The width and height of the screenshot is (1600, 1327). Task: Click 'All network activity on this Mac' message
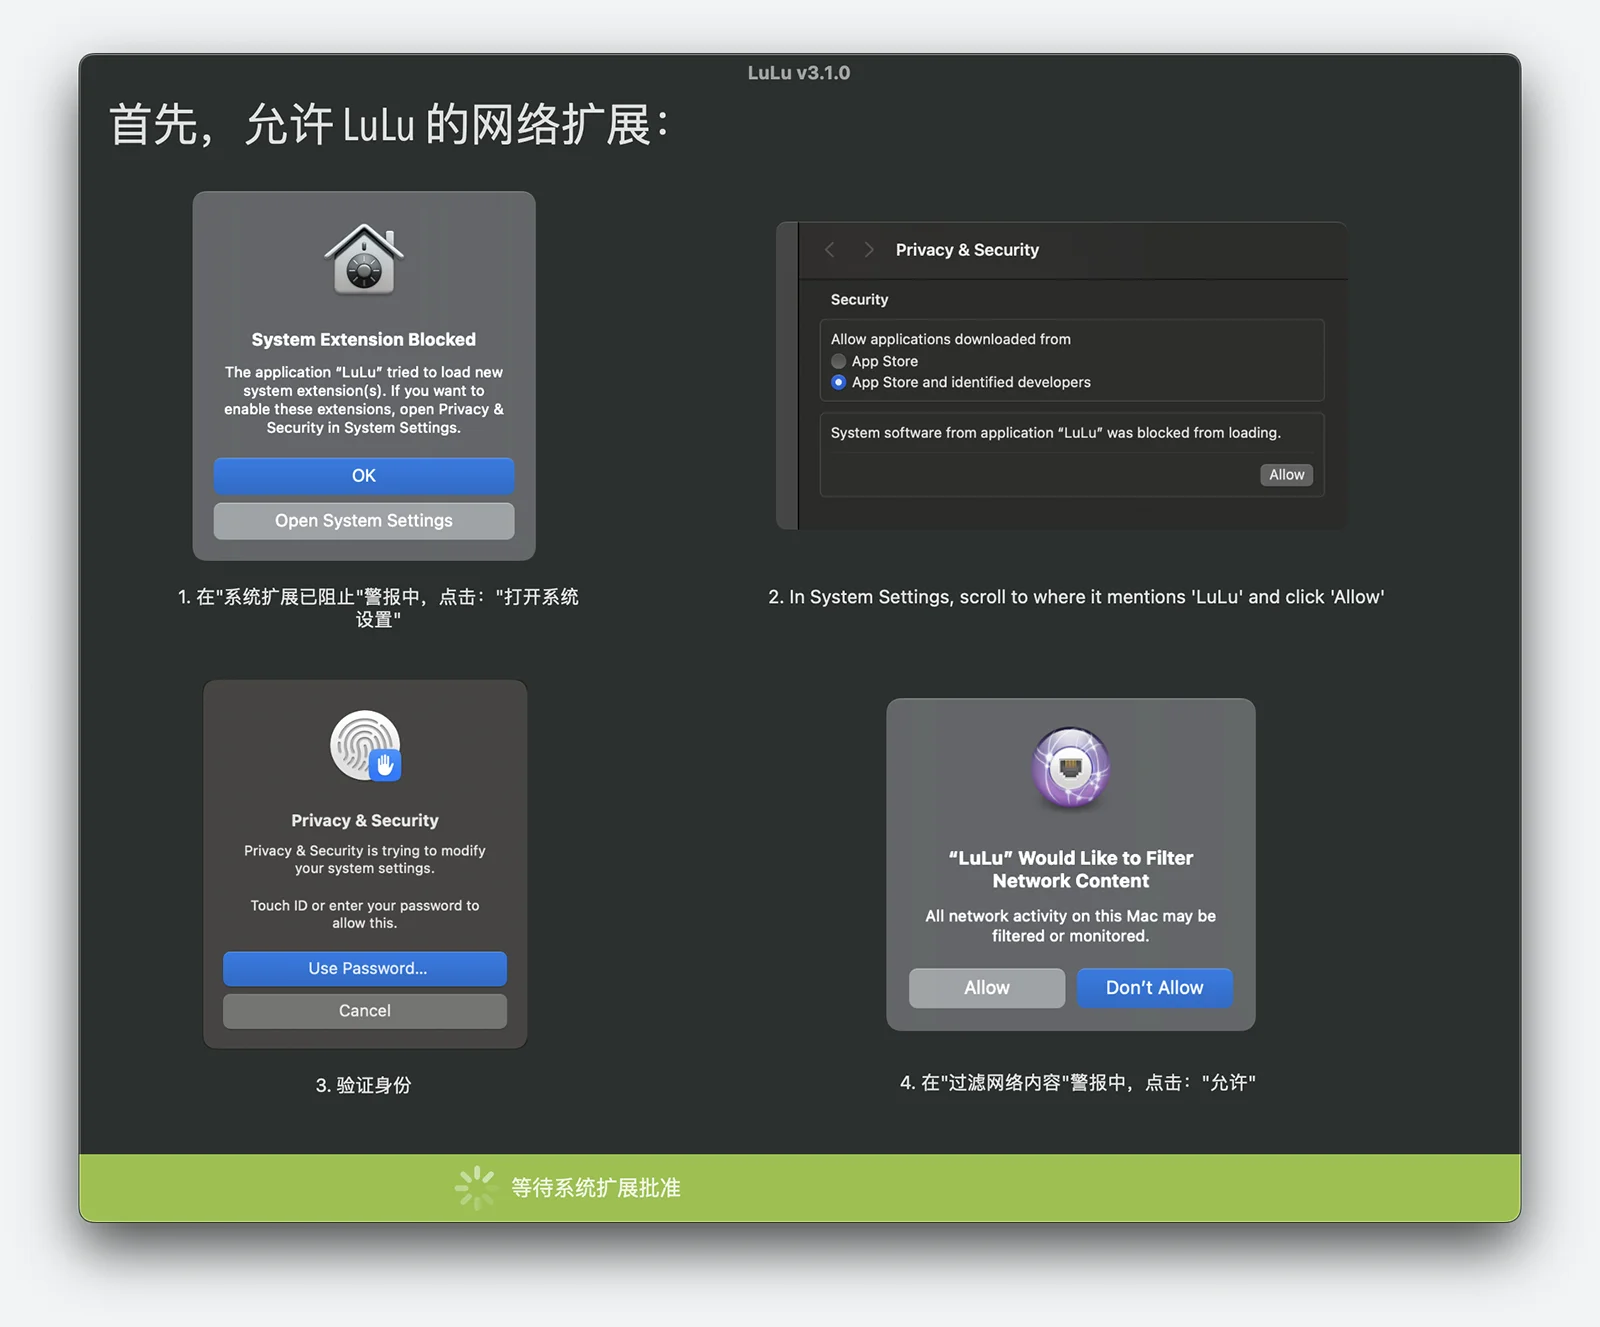click(1071, 926)
